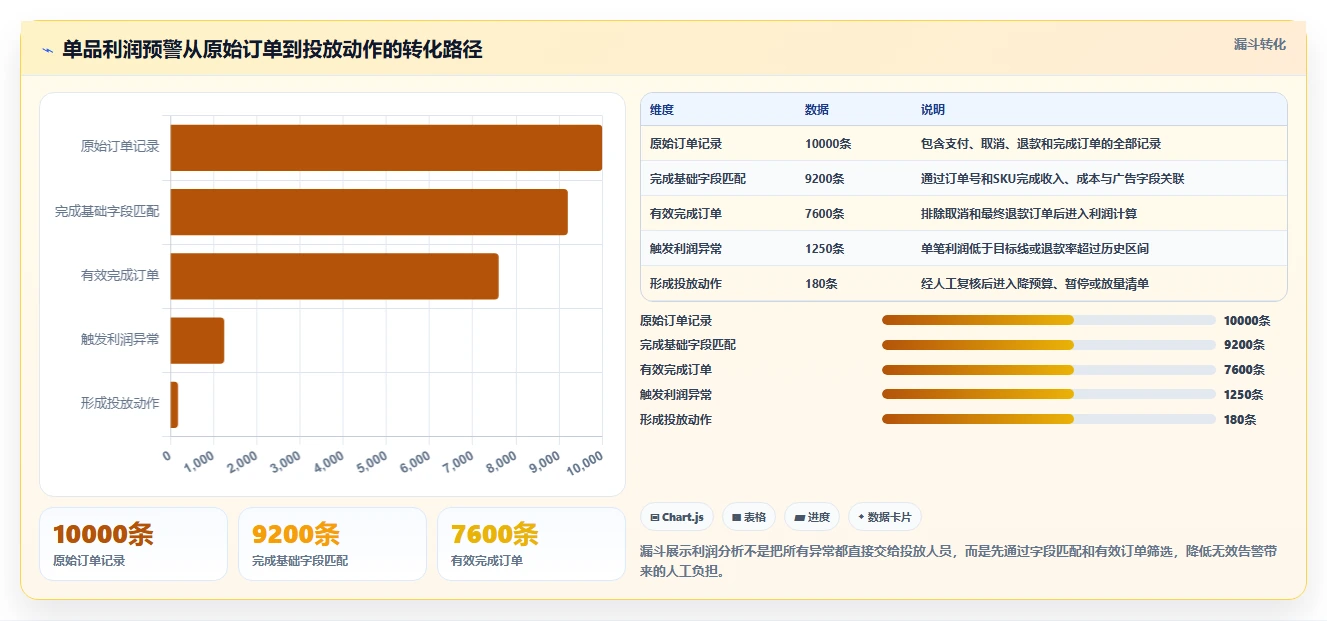Click the progress value 180条
The width and height of the screenshot is (1327, 621).
coord(1240,420)
